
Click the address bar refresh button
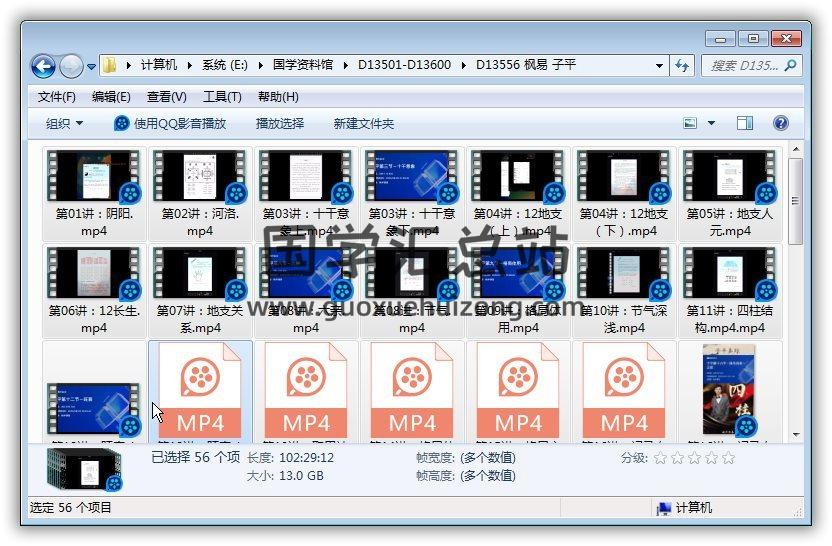click(x=682, y=66)
